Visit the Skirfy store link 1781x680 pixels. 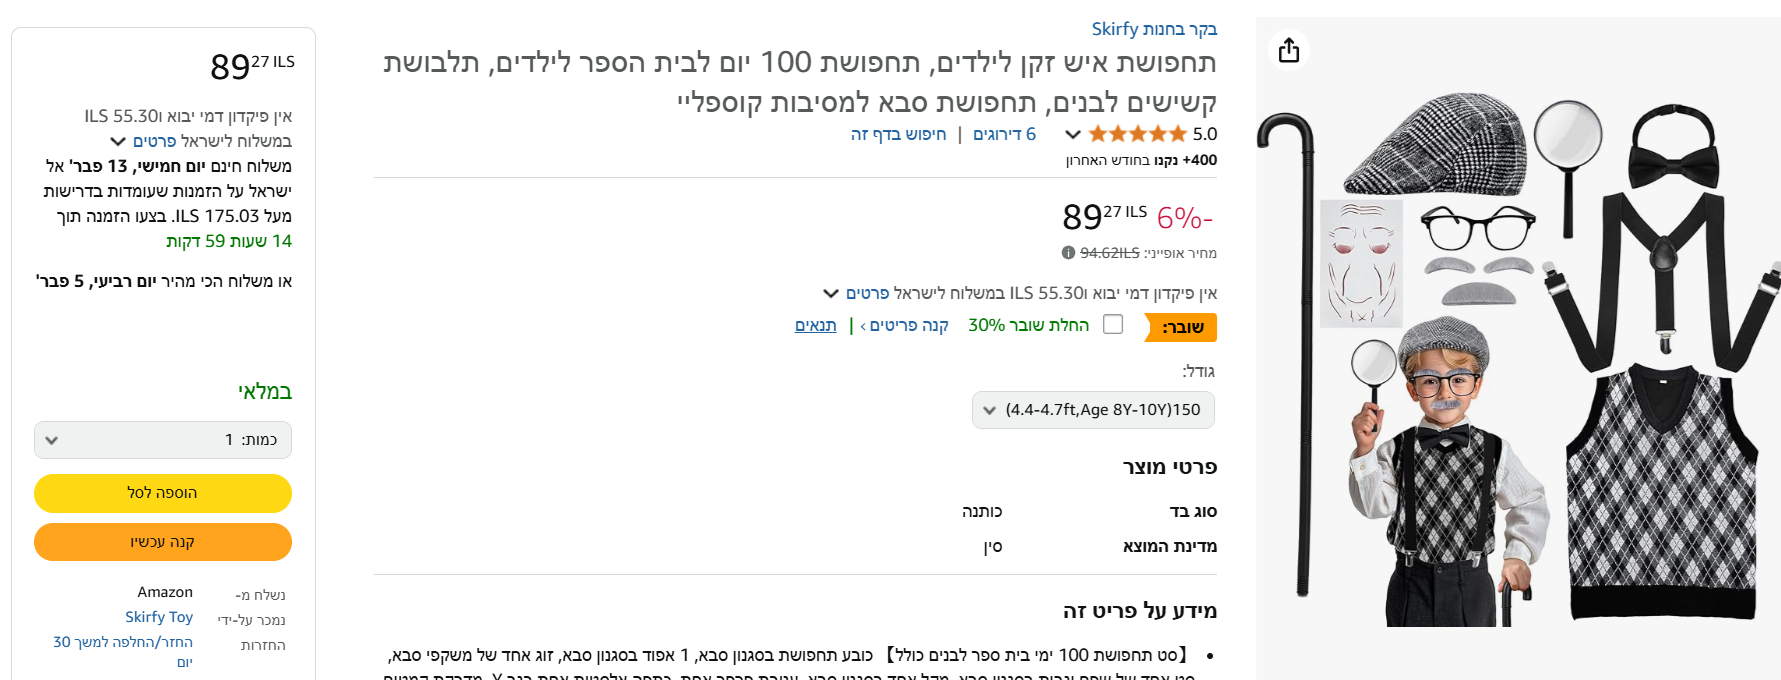tap(1154, 29)
